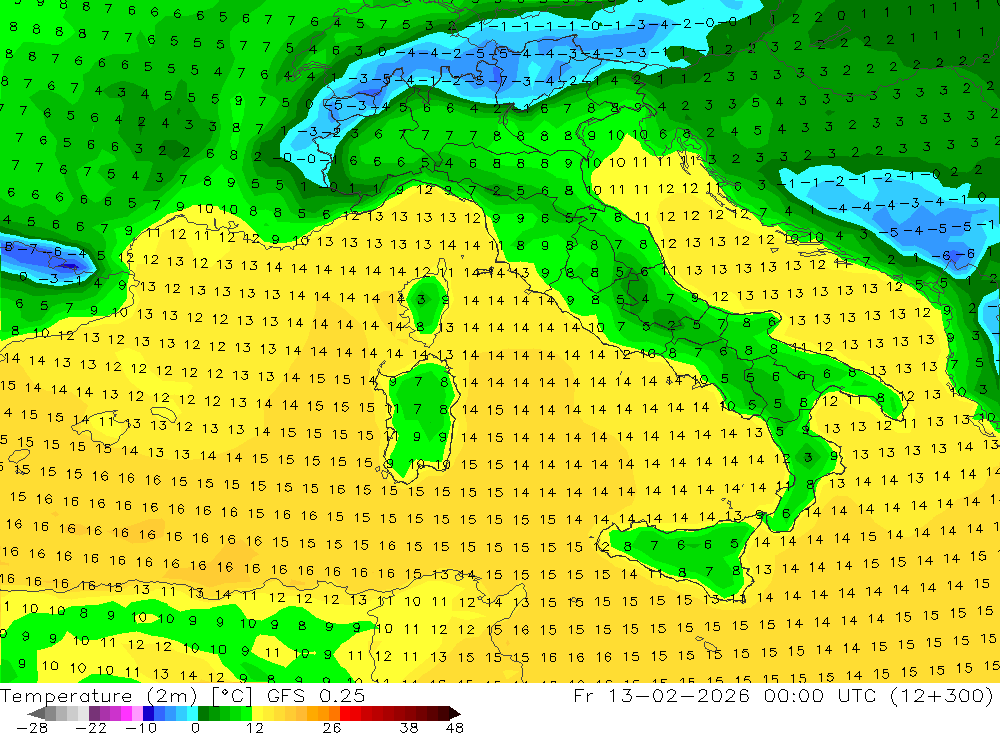
Task: Click the "-22" legend scale value
Action: pos(91,727)
